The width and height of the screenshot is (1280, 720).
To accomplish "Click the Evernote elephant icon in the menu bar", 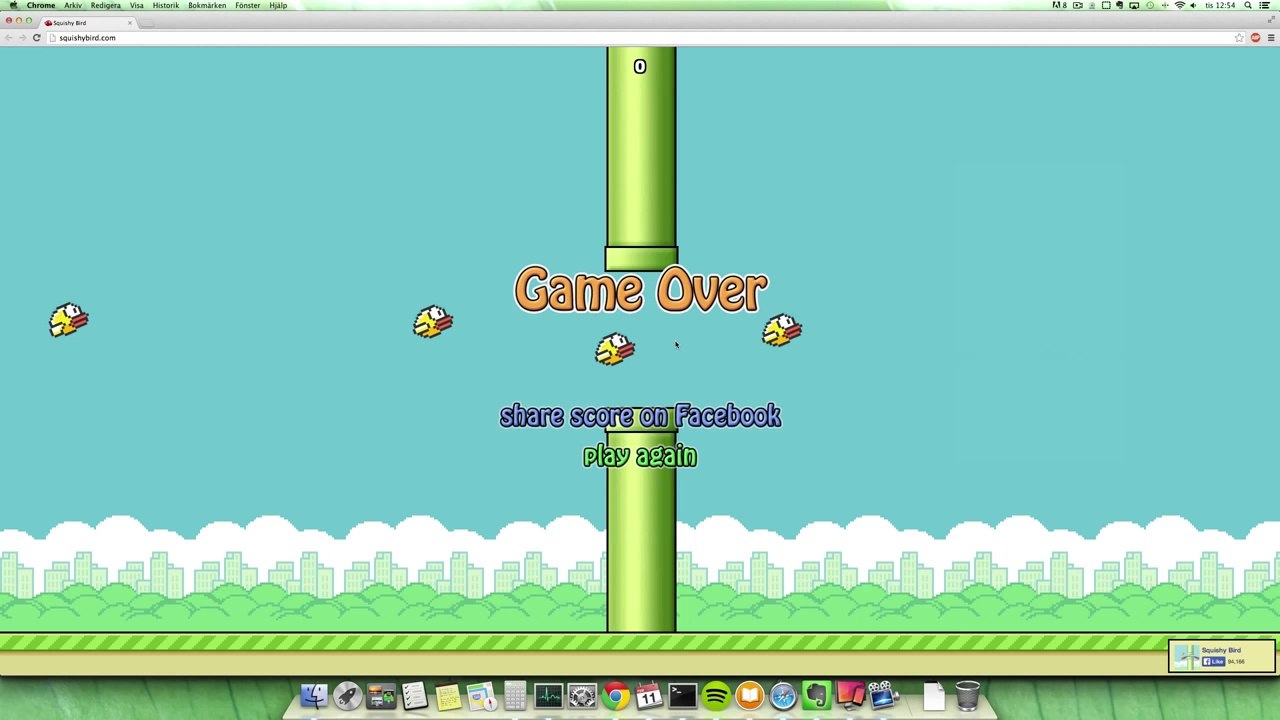I will pyautogui.click(x=1120, y=5).
